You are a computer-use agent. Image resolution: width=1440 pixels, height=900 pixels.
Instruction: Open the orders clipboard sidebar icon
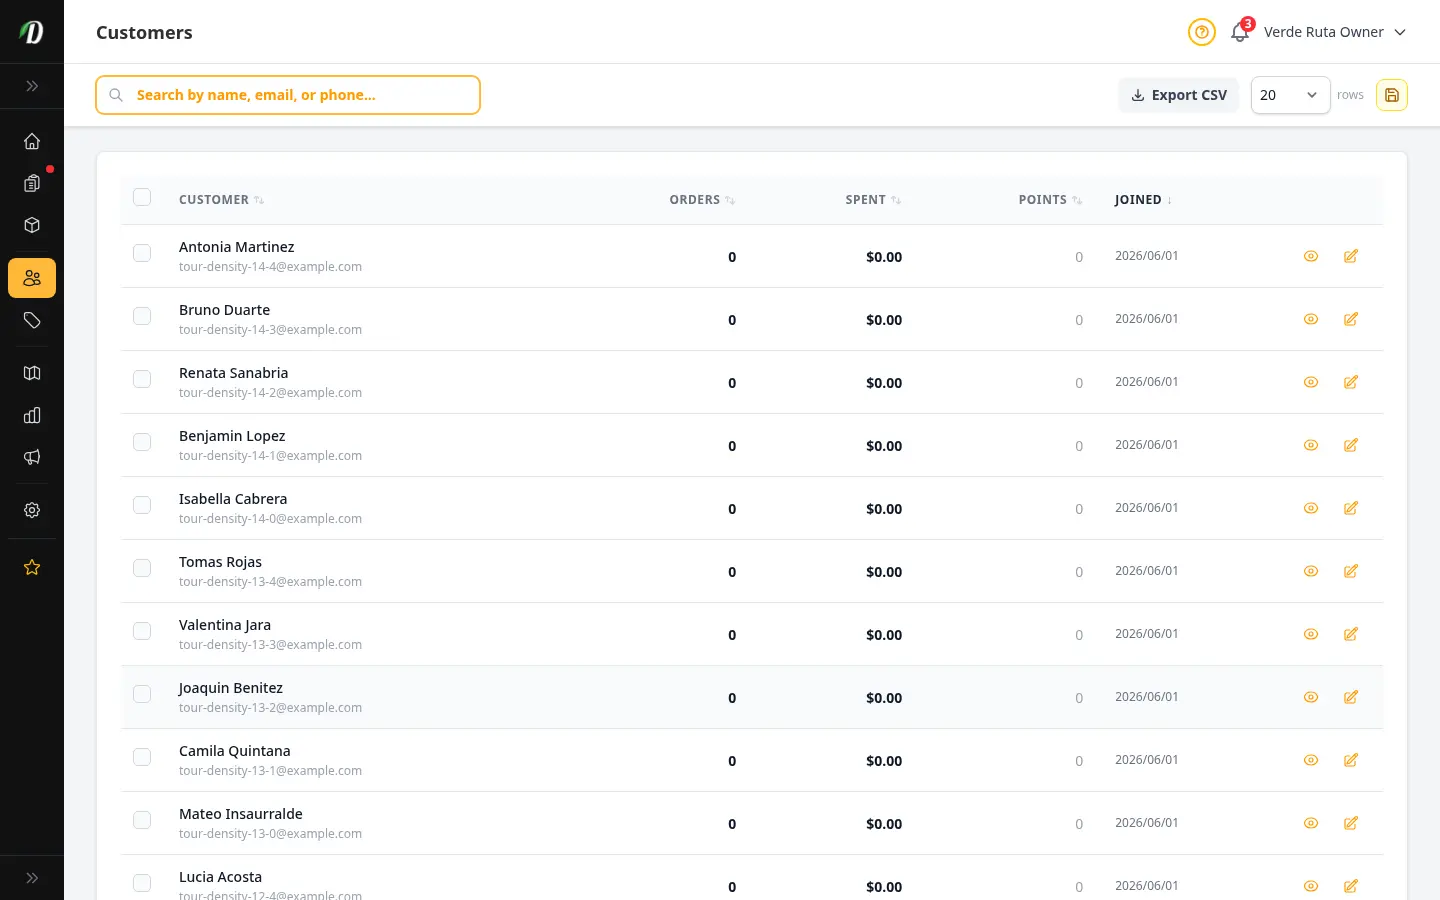32,183
